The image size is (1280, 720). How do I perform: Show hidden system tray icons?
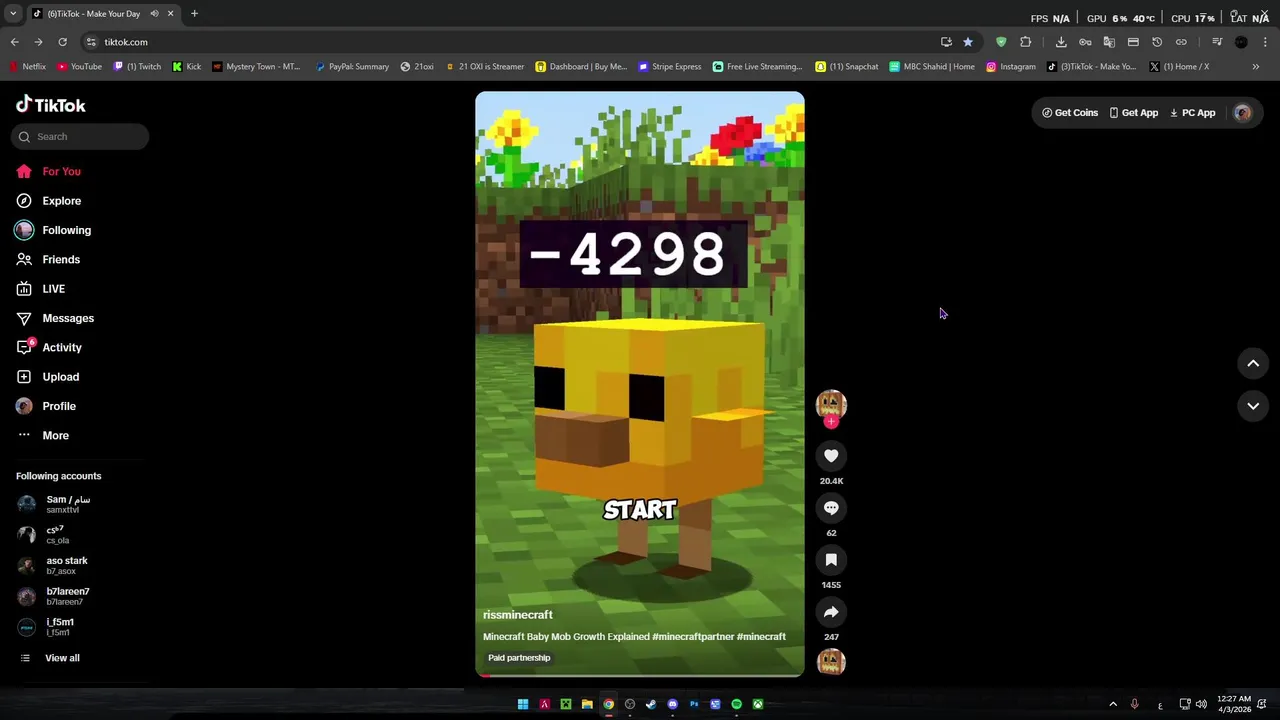[x=1113, y=704]
